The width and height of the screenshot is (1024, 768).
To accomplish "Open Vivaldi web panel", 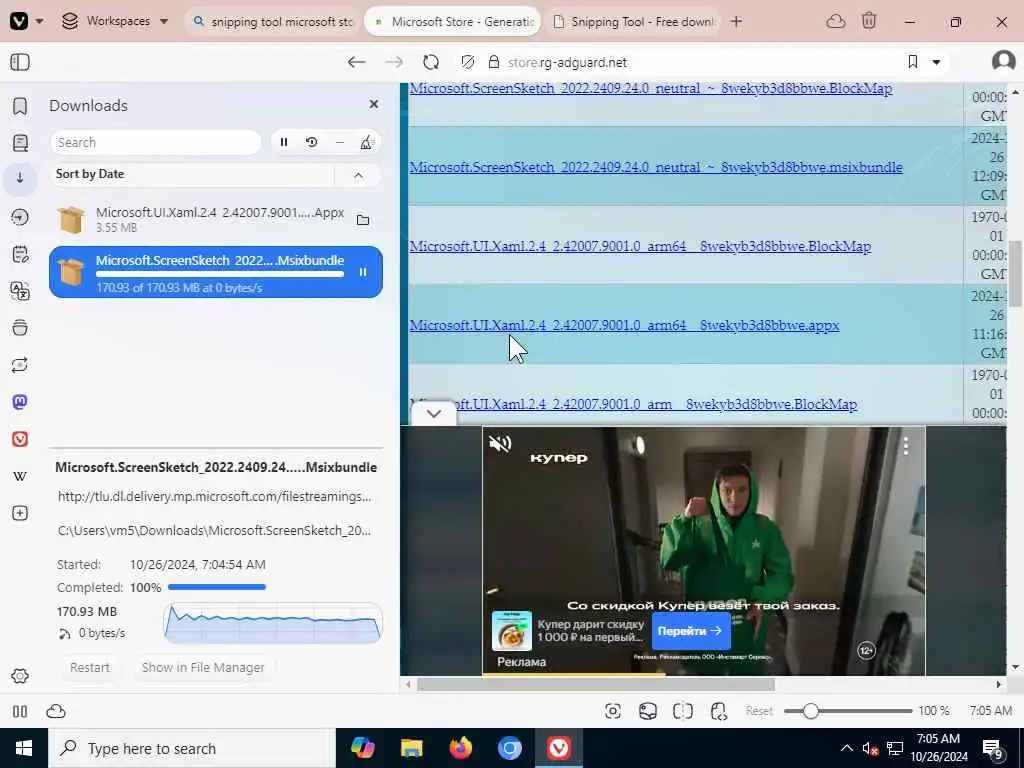I will [x=20, y=439].
